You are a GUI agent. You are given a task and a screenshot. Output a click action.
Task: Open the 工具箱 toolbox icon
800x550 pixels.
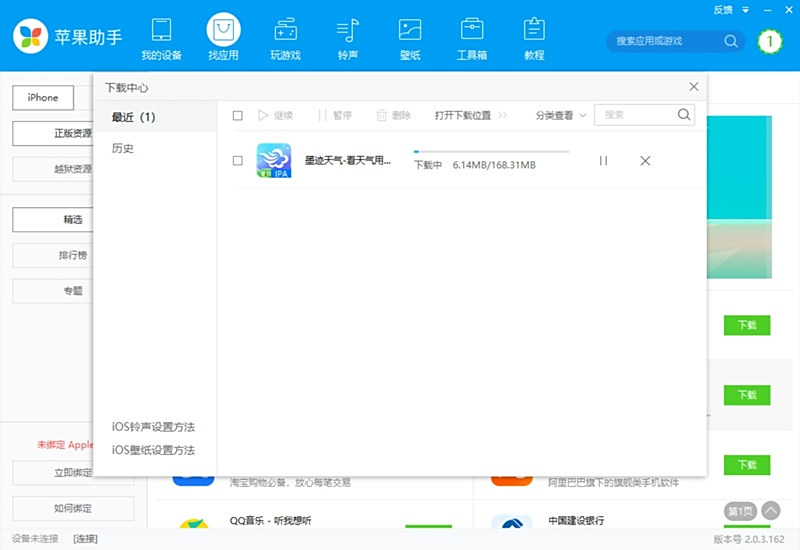(x=472, y=30)
